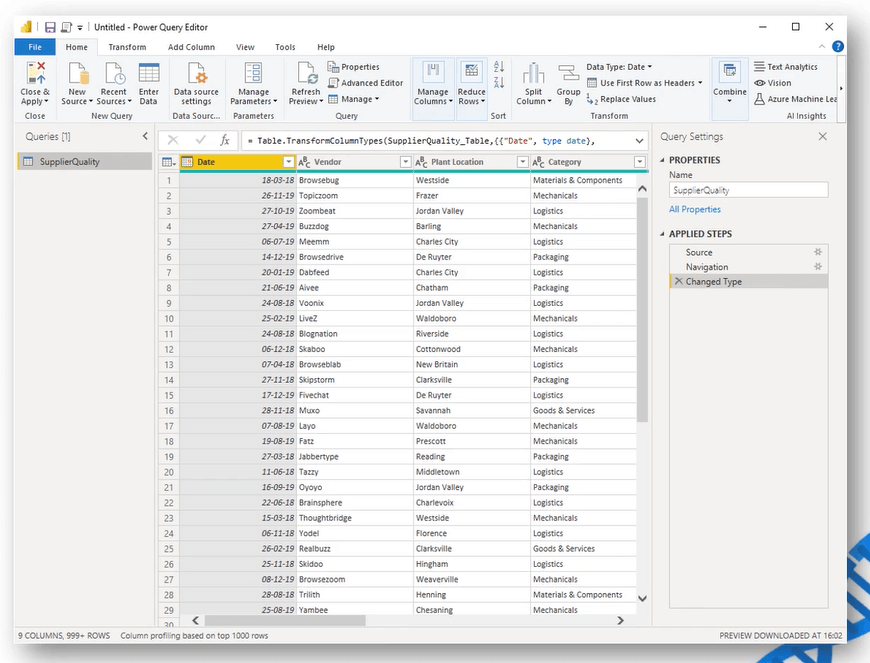Open the Help tab

click(x=326, y=47)
